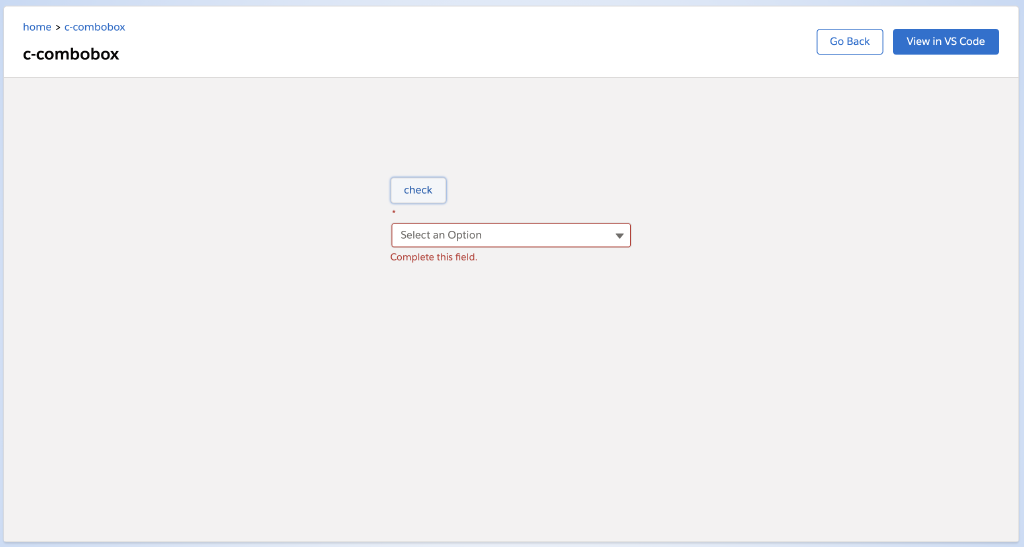Navigate to the home breadcrumb
The image size is (1024, 547).
(37, 27)
